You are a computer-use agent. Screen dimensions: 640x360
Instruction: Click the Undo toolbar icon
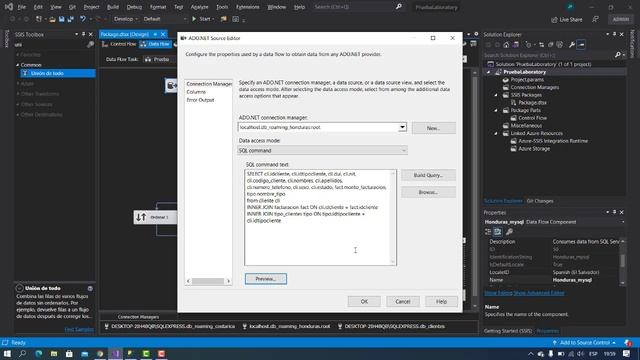pyautogui.click(x=83, y=19)
